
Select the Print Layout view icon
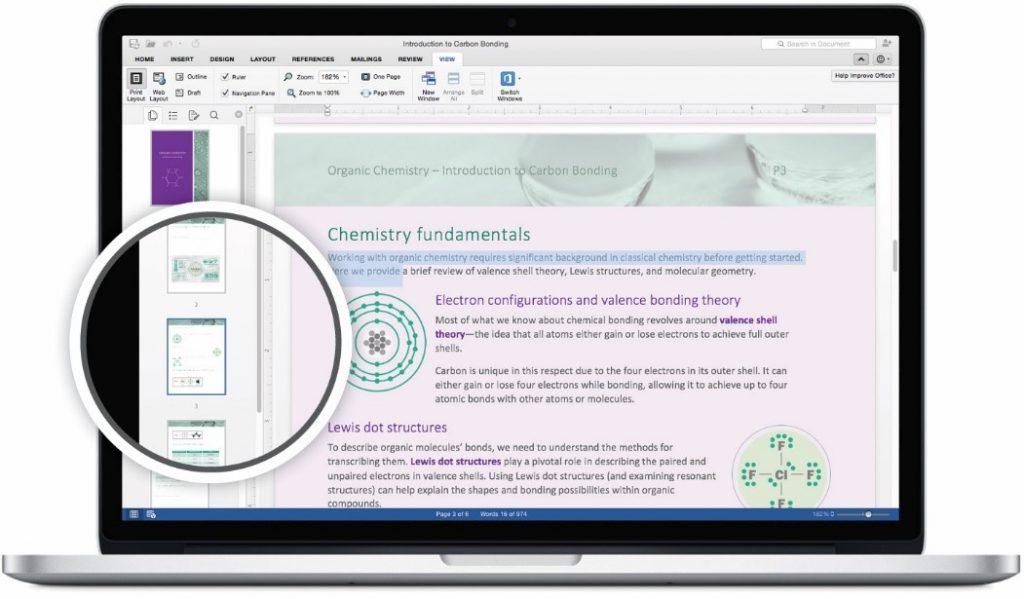click(x=135, y=81)
